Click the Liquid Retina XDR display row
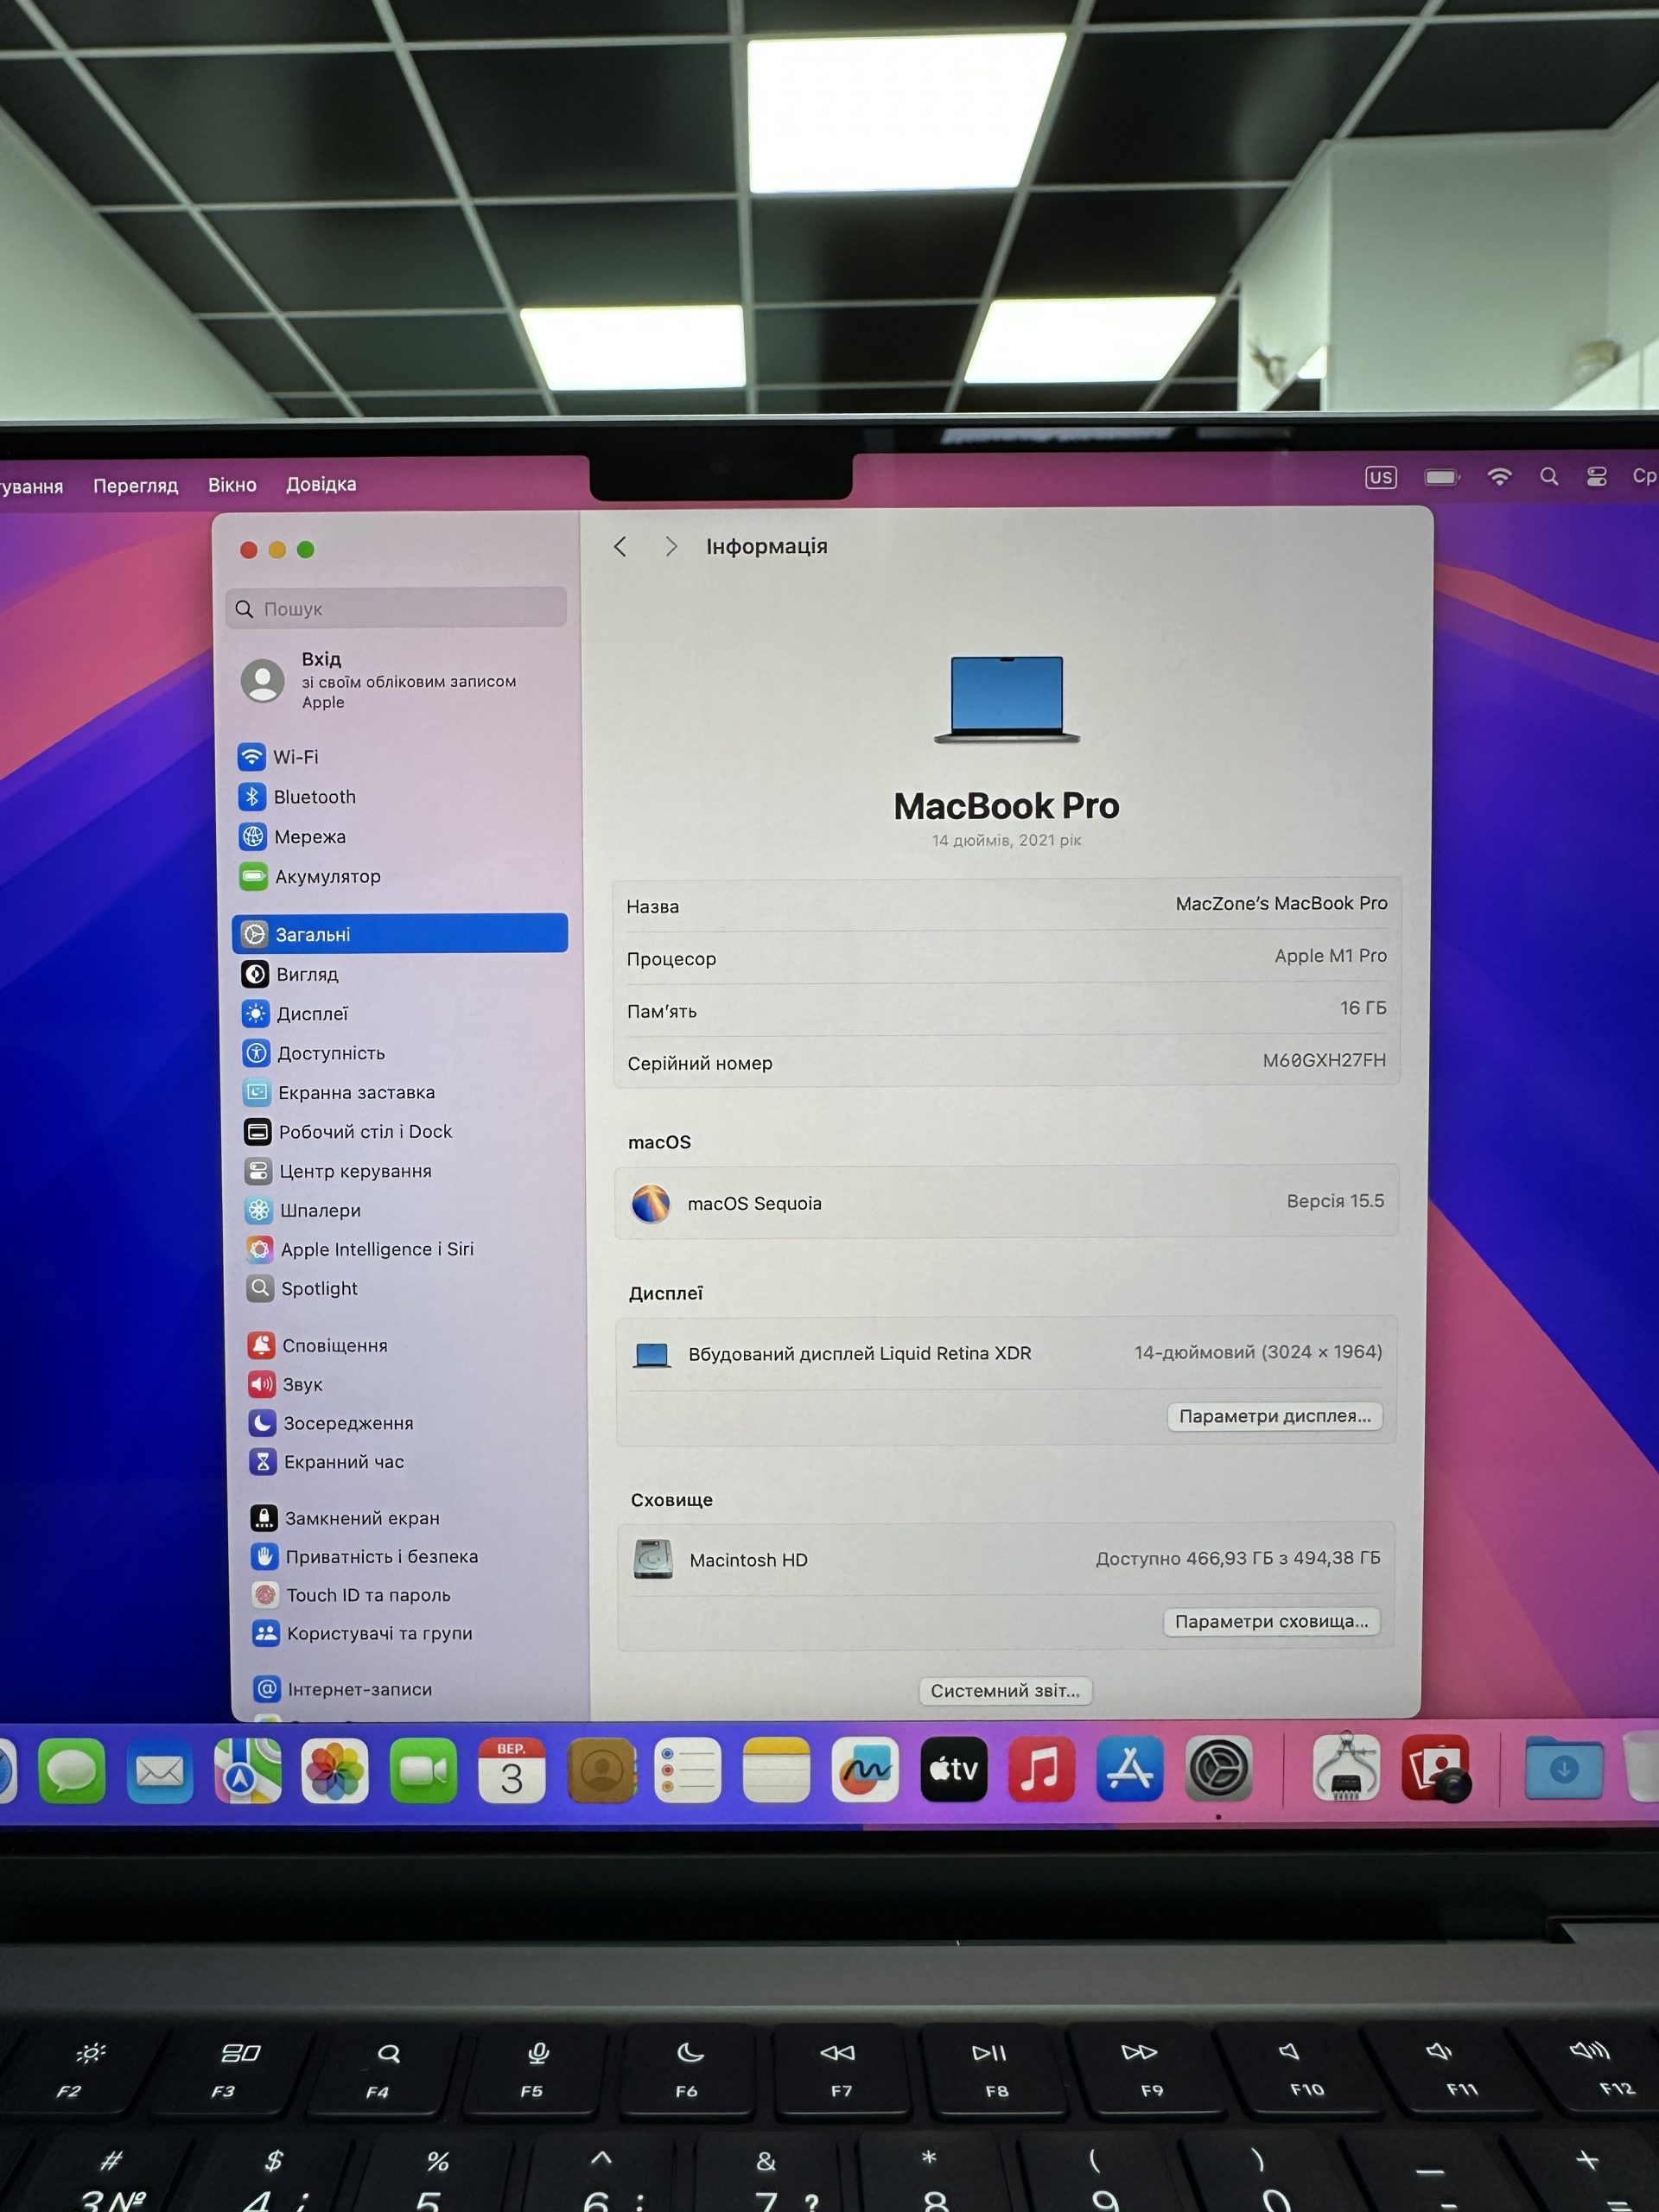This screenshot has width=1659, height=2212. coord(1007,1352)
